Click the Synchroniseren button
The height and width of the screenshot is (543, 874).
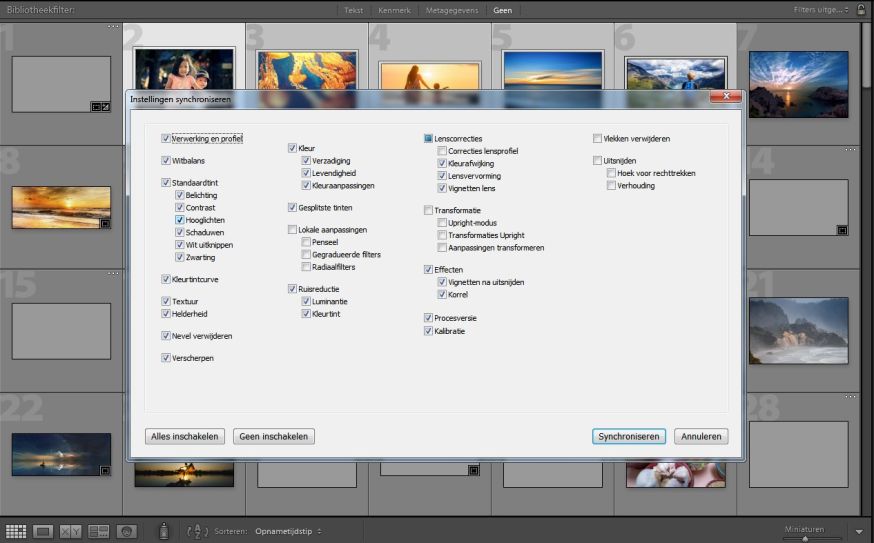tap(628, 436)
